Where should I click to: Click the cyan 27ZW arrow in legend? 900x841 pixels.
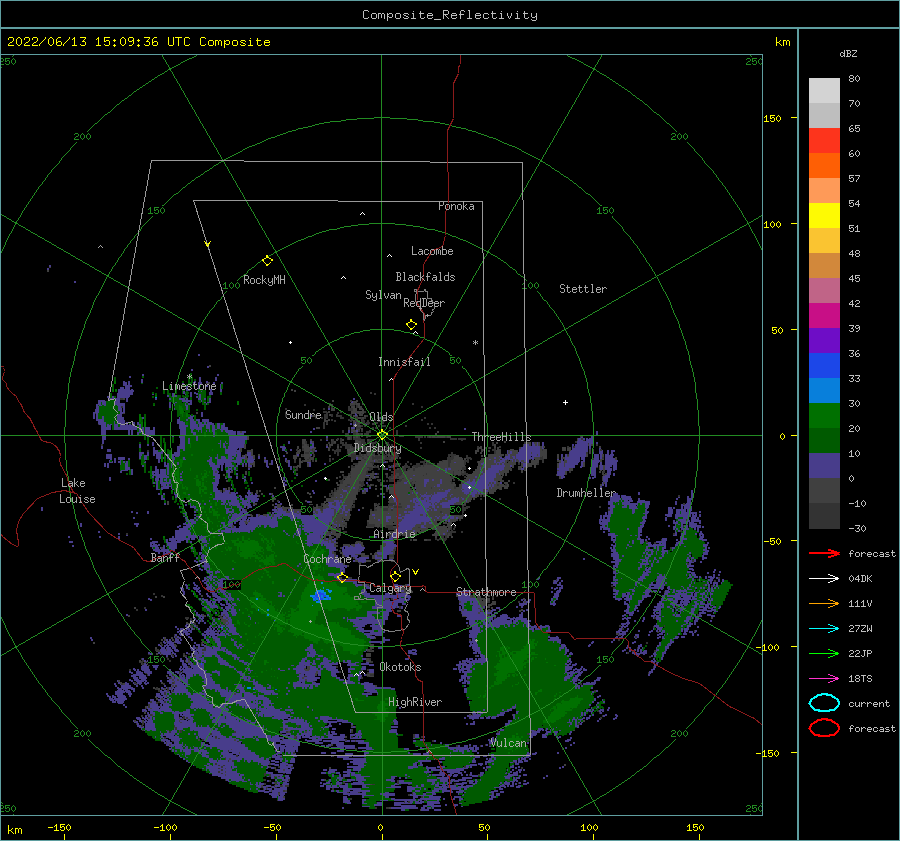point(824,629)
